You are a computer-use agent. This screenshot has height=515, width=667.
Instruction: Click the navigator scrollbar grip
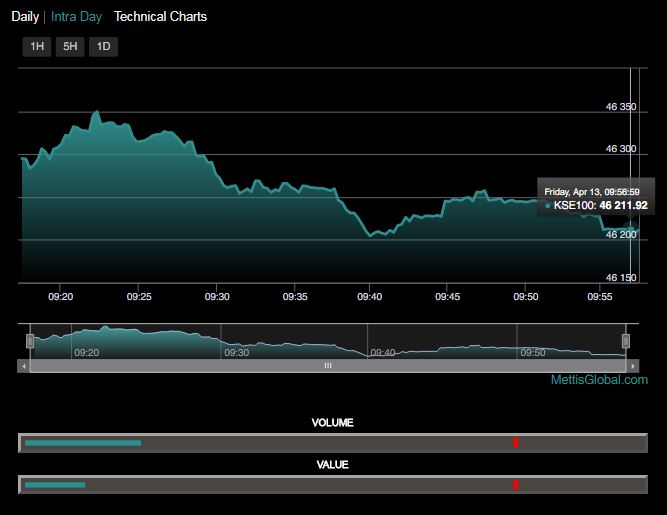(328, 365)
